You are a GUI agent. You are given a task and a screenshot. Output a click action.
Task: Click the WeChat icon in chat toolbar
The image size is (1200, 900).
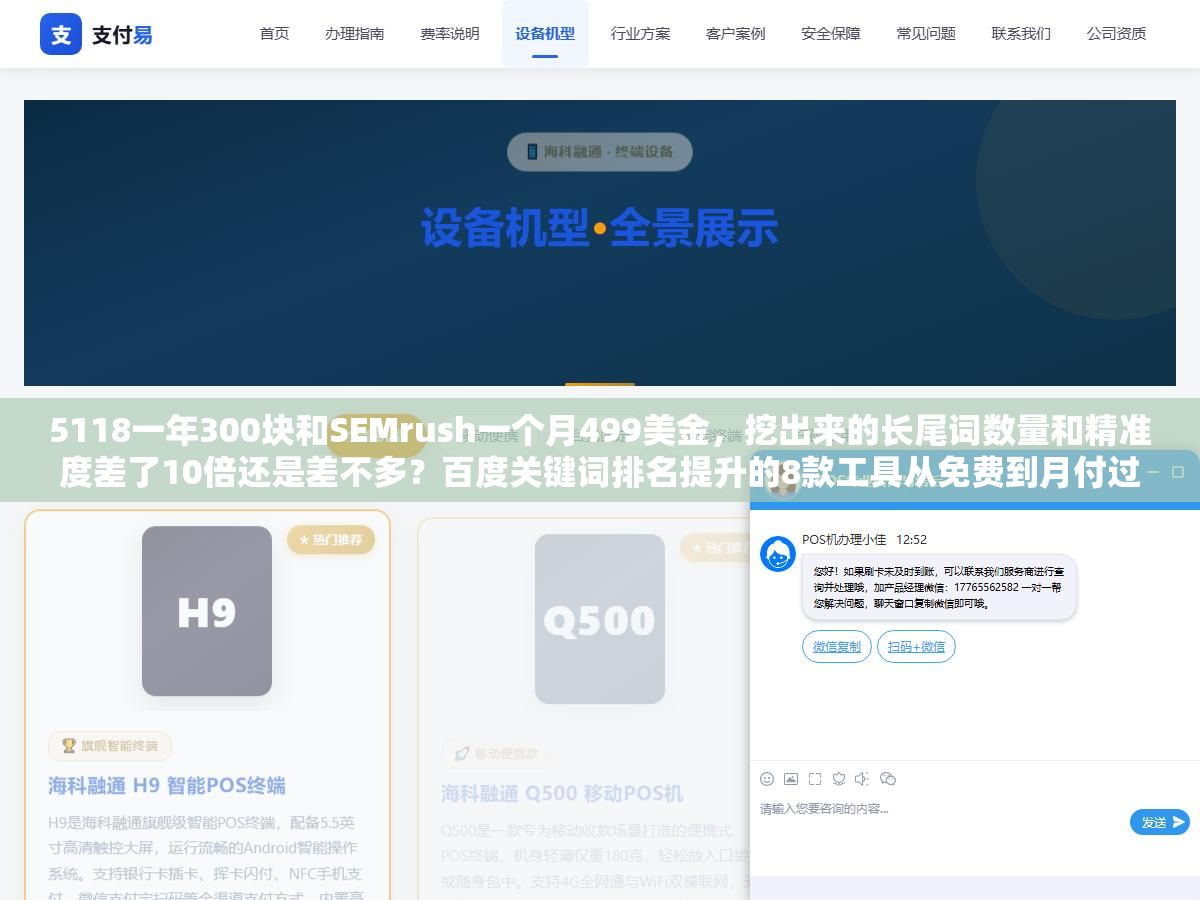click(888, 779)
